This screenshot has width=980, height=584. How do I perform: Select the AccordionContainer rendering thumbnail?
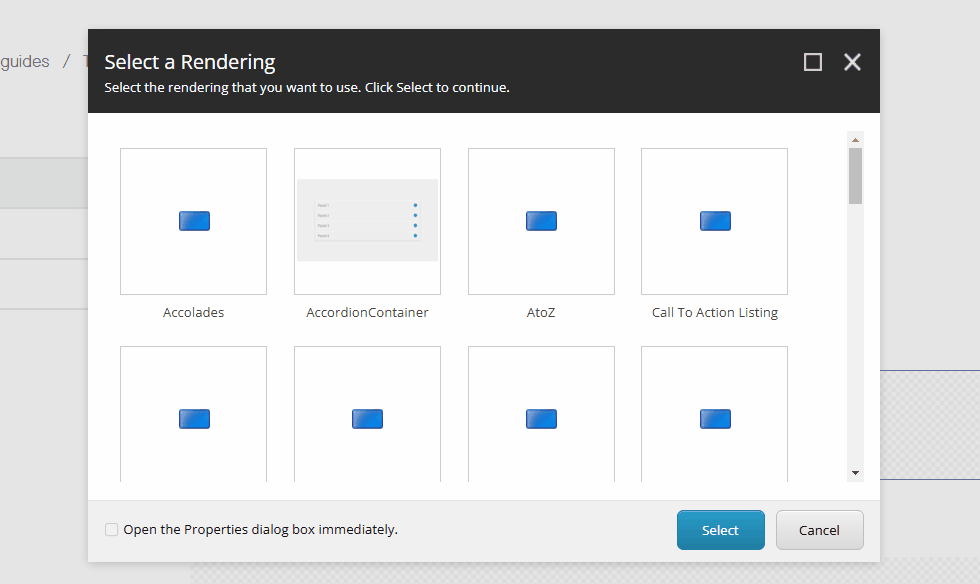(x=367, y=221)
